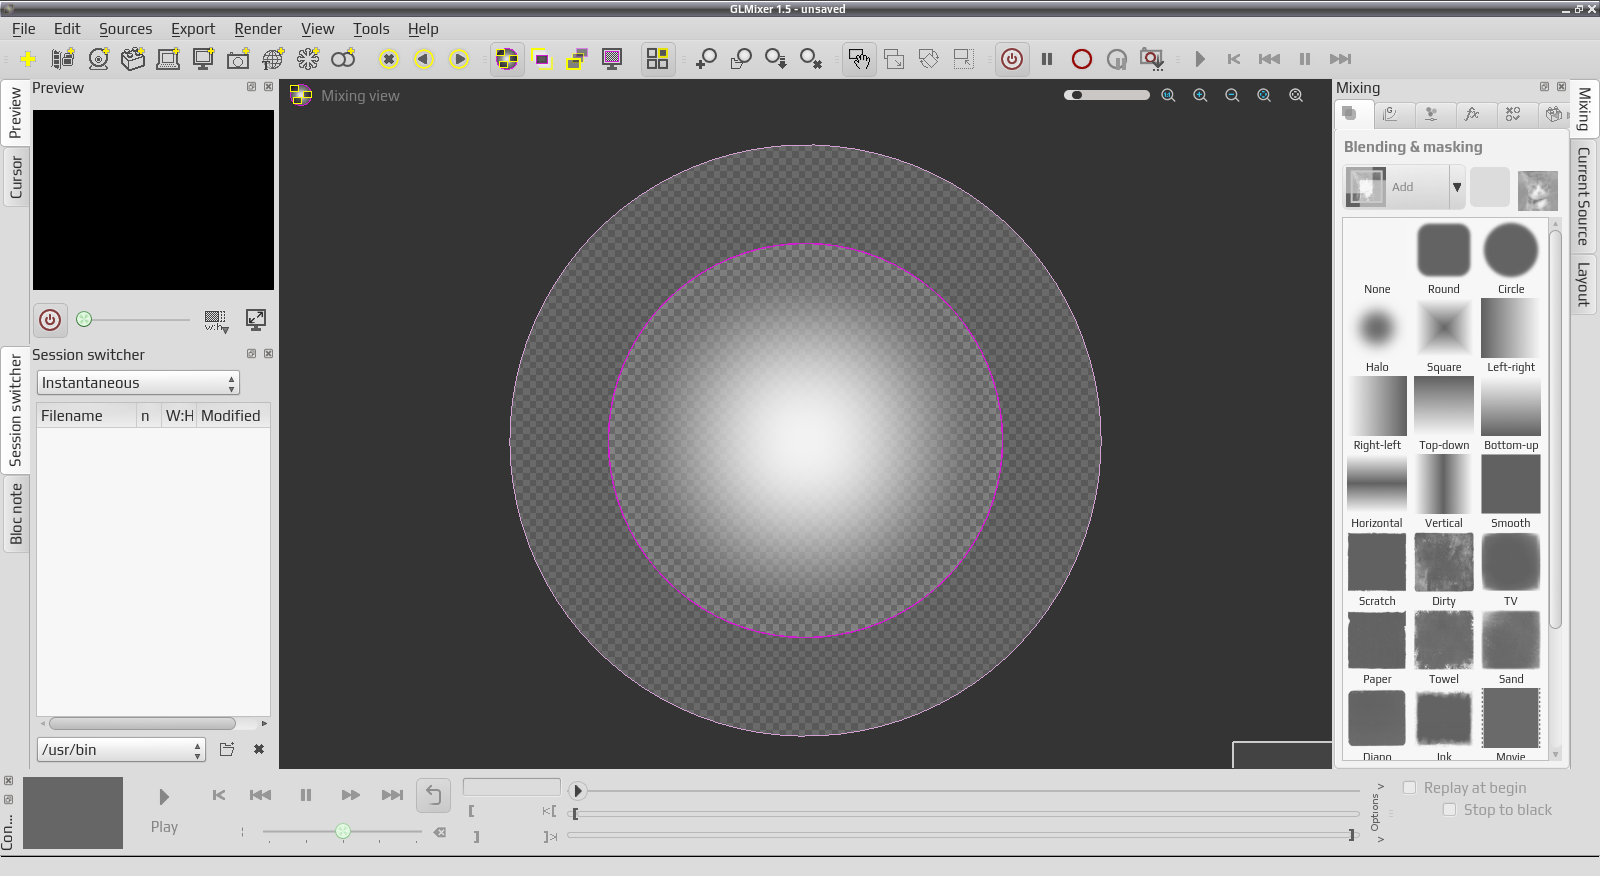Open the fx effects tab icon
The image size is (1600, 877).
pyautogui.click(x=1471, y=114)
